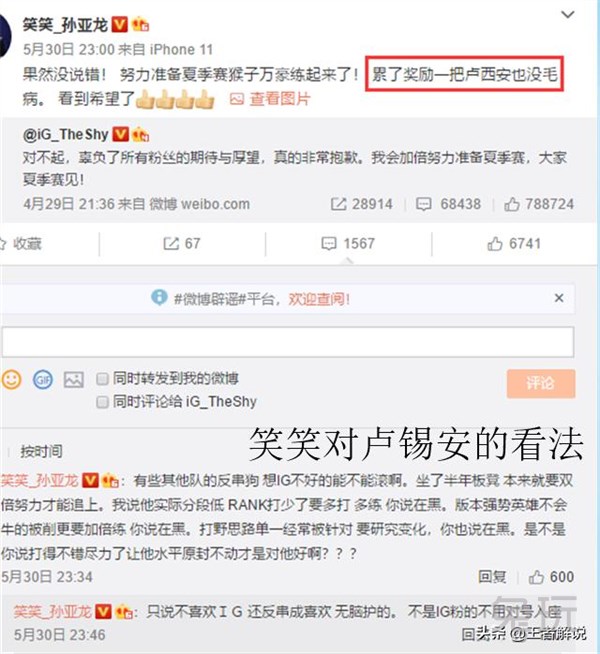Click the comment icon showing 1567
Viewport: 600px width, 654px height.
coord(329,244)
